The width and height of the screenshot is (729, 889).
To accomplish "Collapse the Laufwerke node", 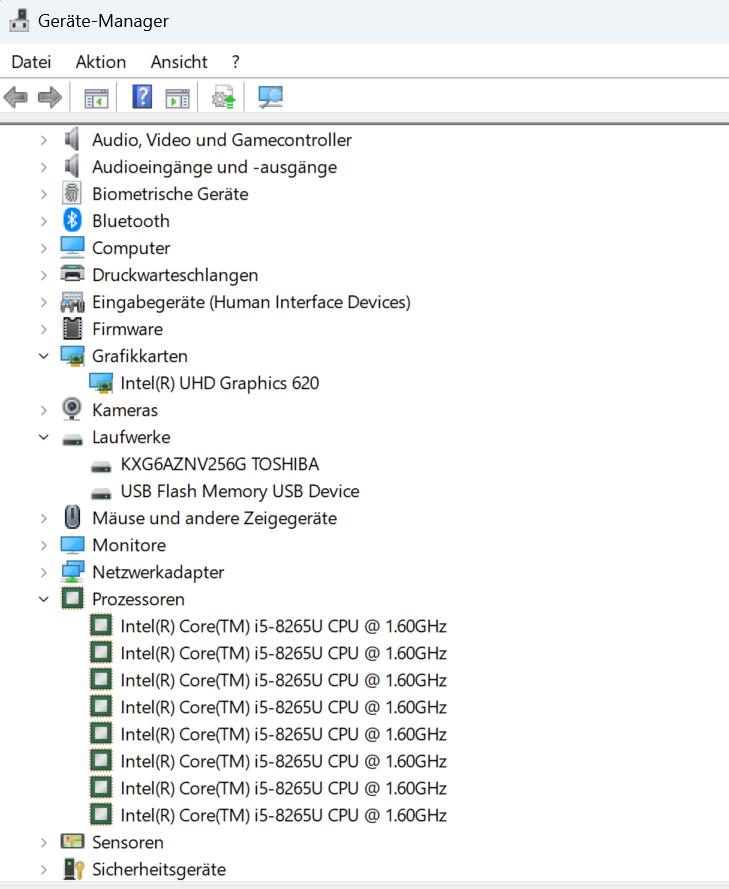I will click(44, 437).
